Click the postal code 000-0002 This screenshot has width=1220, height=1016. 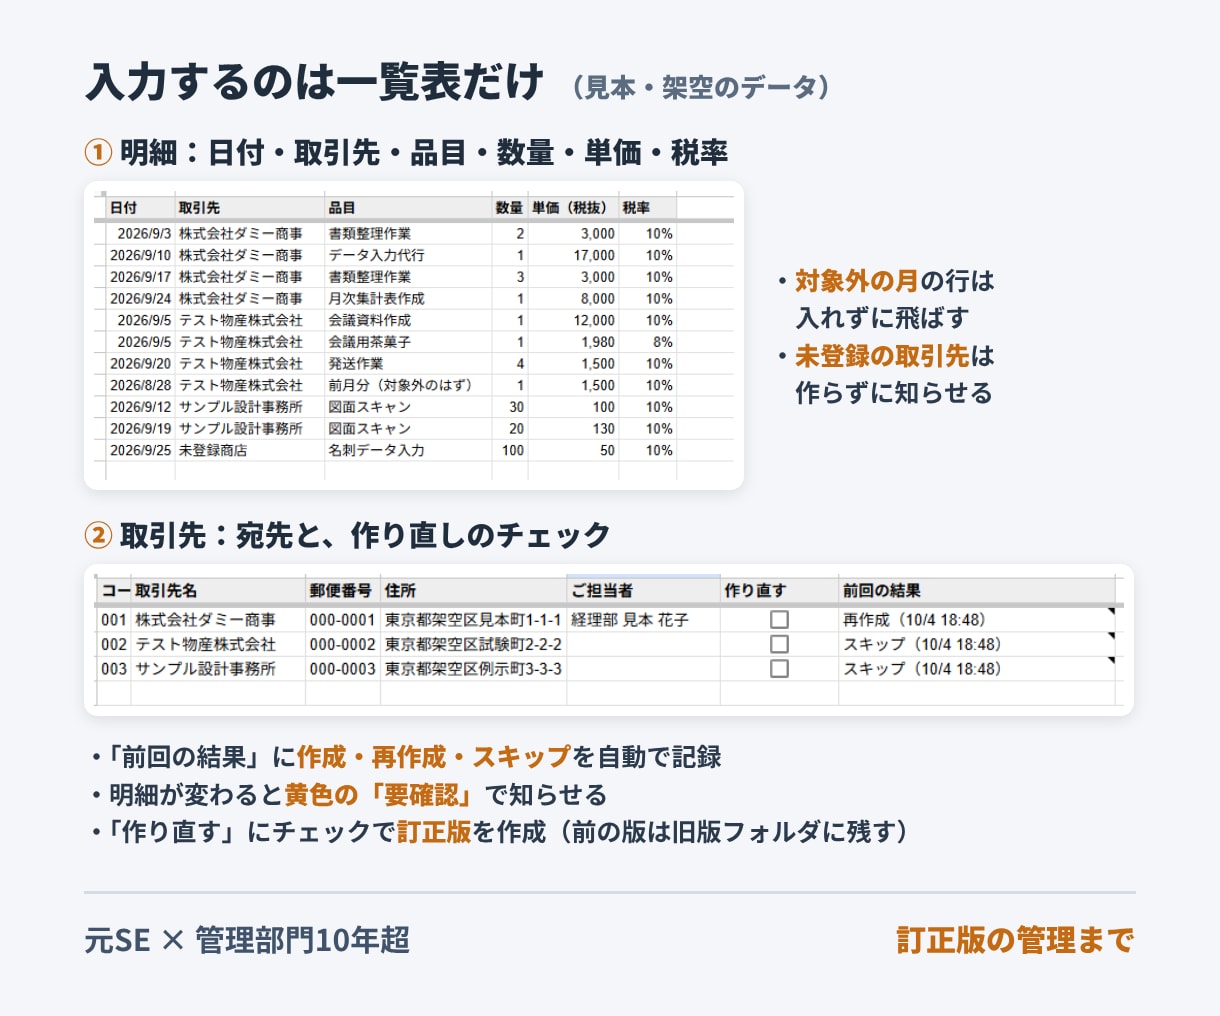pos(342,644)
